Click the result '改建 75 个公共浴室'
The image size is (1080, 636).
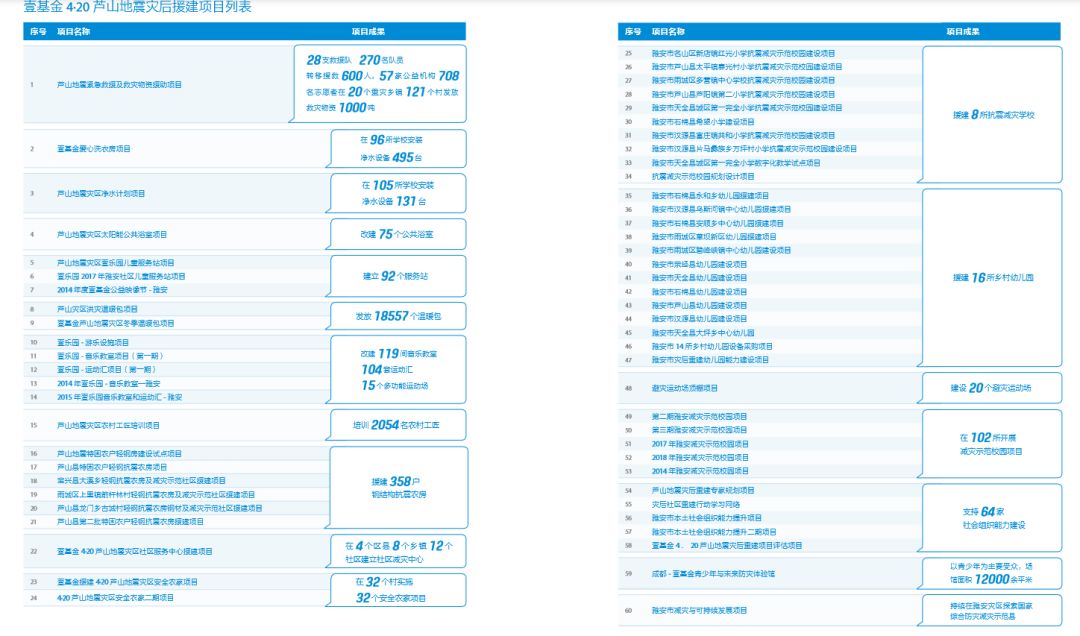397,234
